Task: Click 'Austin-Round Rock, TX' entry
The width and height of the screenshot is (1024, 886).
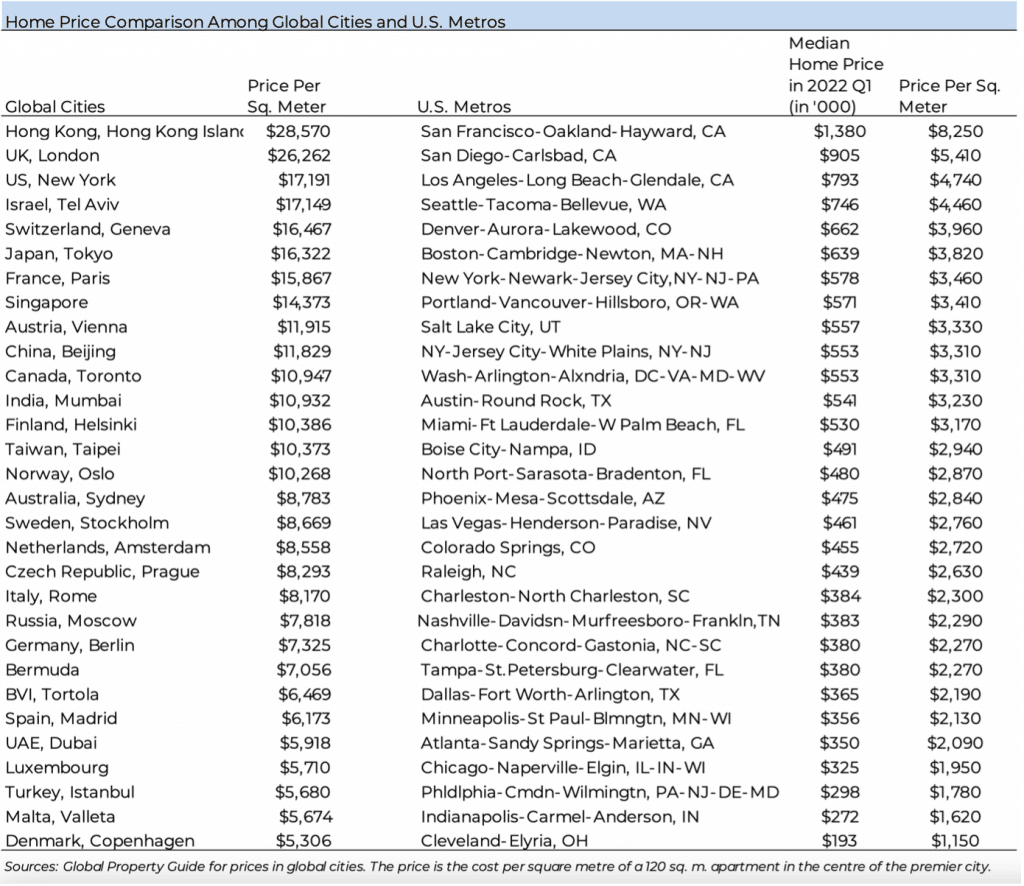Action: coord(516,400)
